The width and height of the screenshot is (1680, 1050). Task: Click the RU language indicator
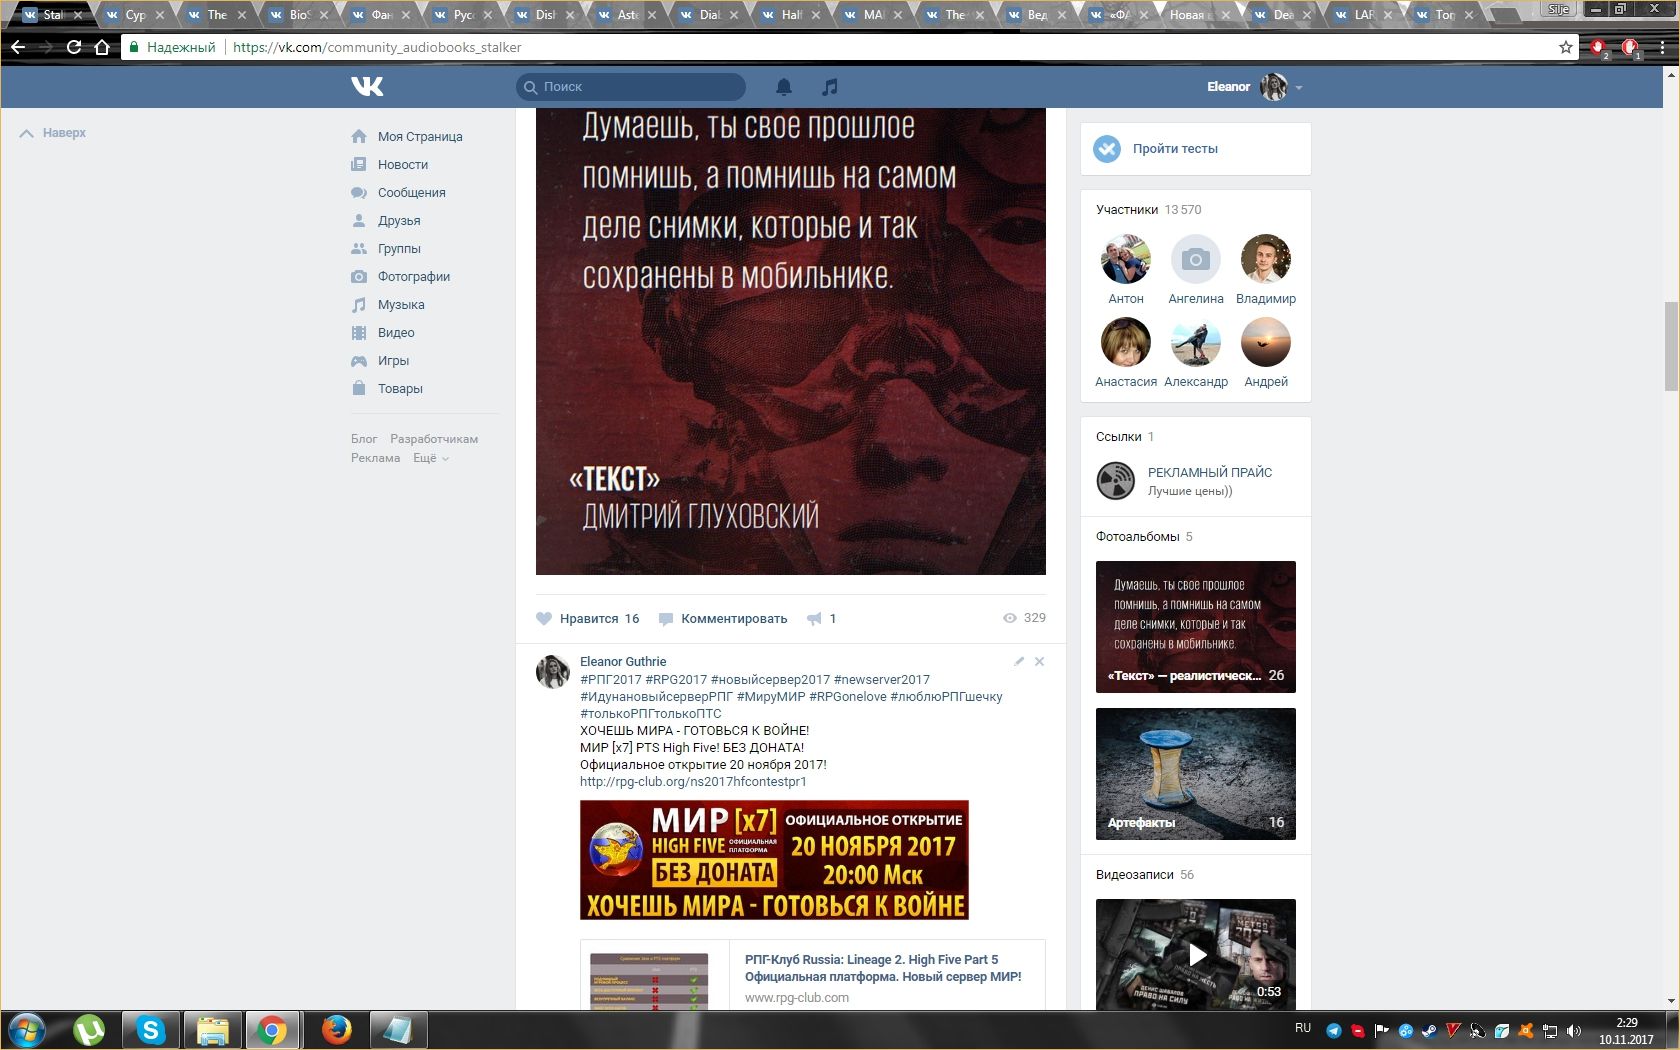[1303, 1028]
